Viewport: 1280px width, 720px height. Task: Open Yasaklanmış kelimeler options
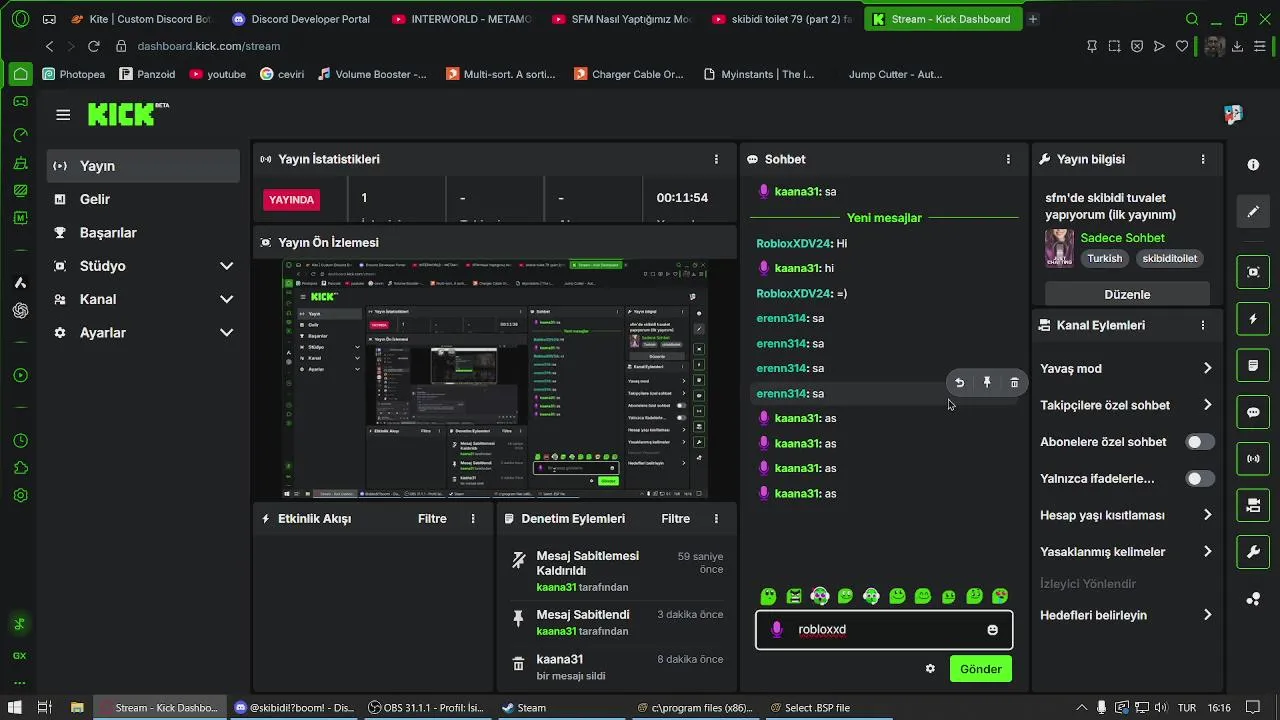click(x=1207, y=552)
